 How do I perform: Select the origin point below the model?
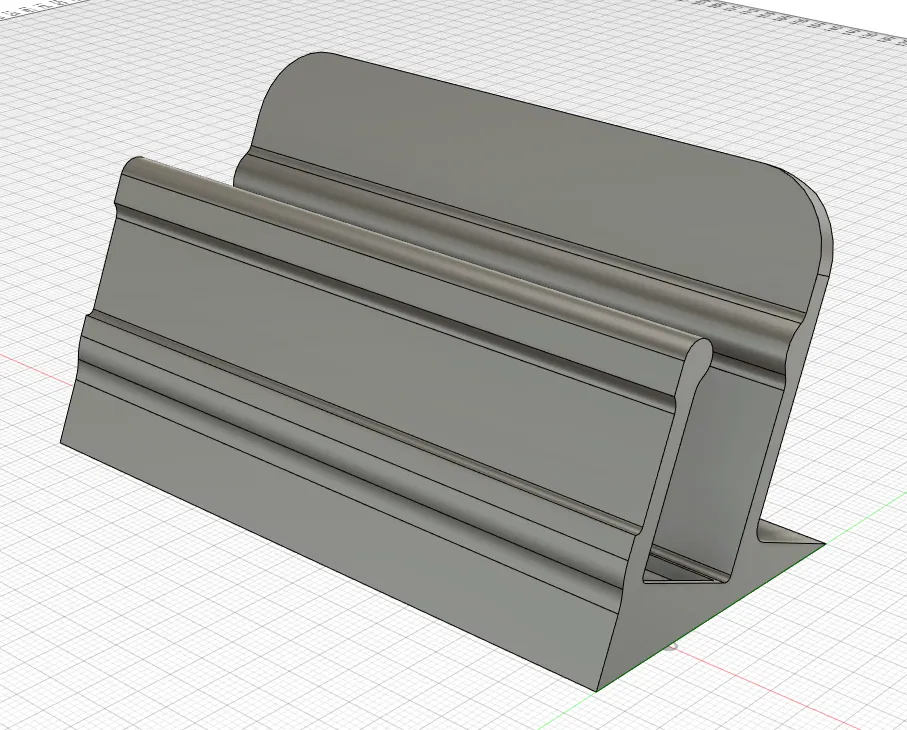[x=671, y=646]
